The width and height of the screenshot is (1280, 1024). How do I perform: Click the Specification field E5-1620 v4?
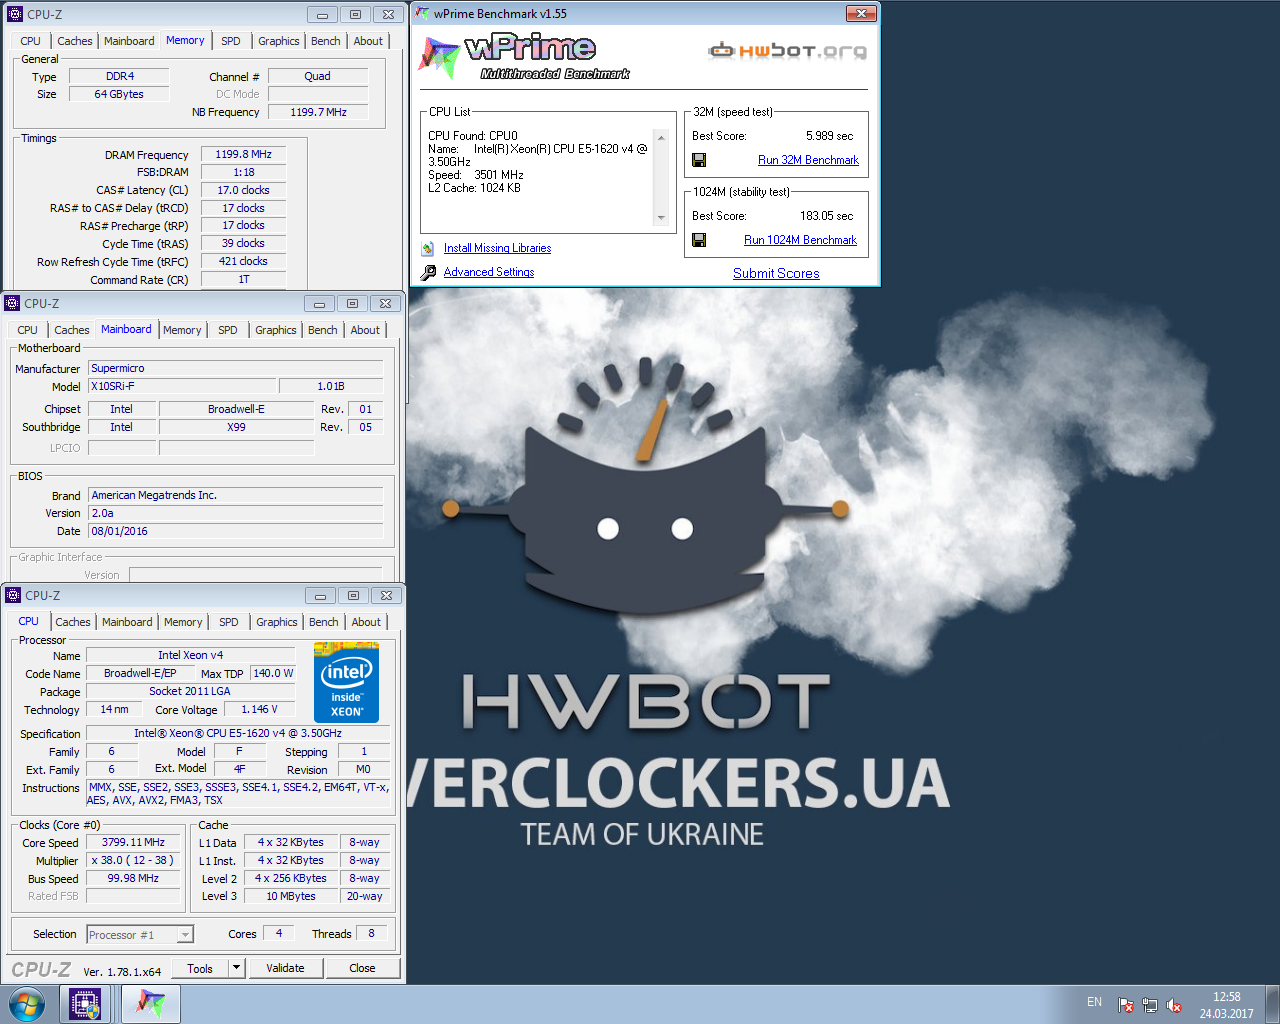(x=238, y=733)
